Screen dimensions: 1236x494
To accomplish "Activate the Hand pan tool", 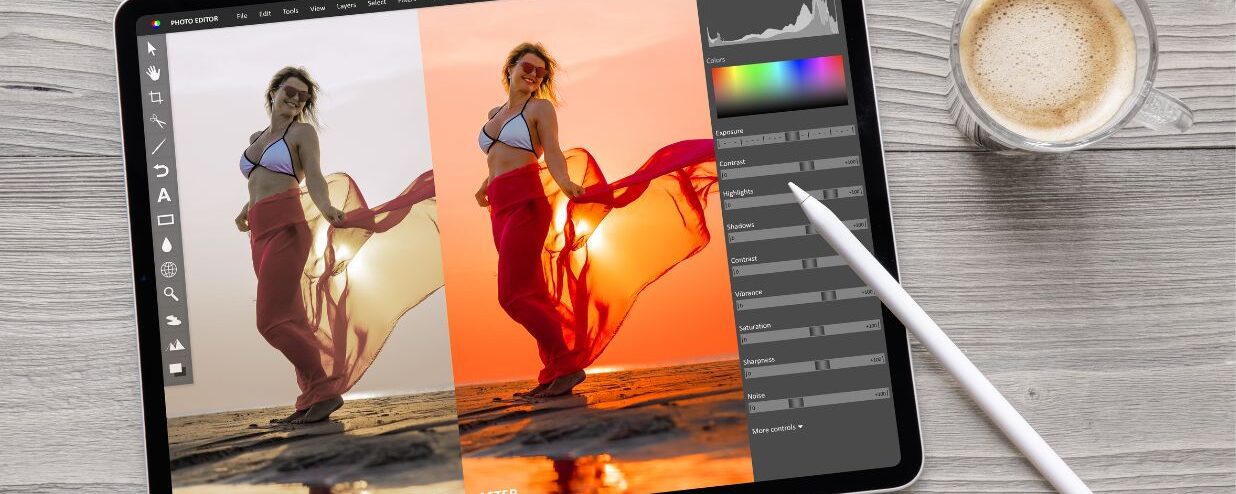I will coord(154,72).
